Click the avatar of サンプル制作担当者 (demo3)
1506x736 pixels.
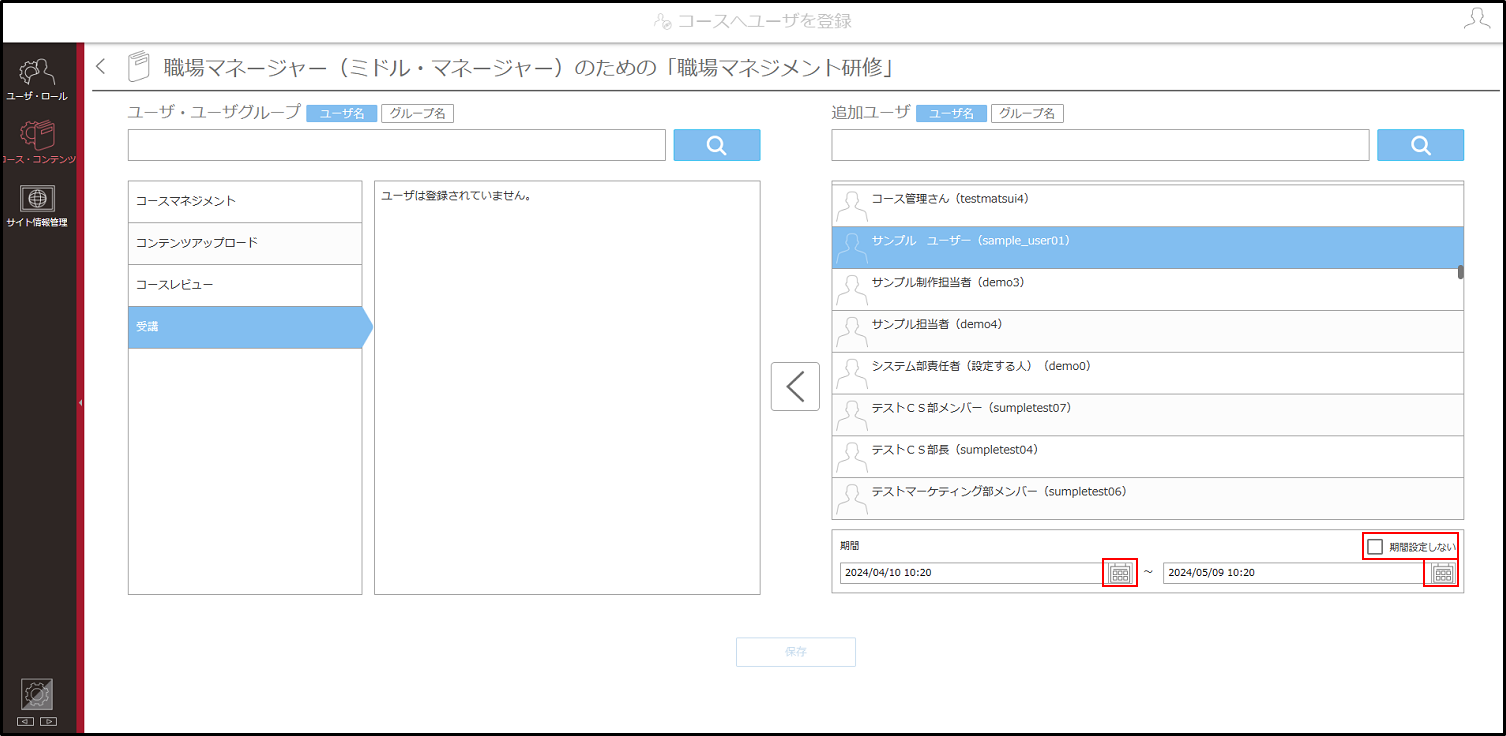click(x=851, y=290)
